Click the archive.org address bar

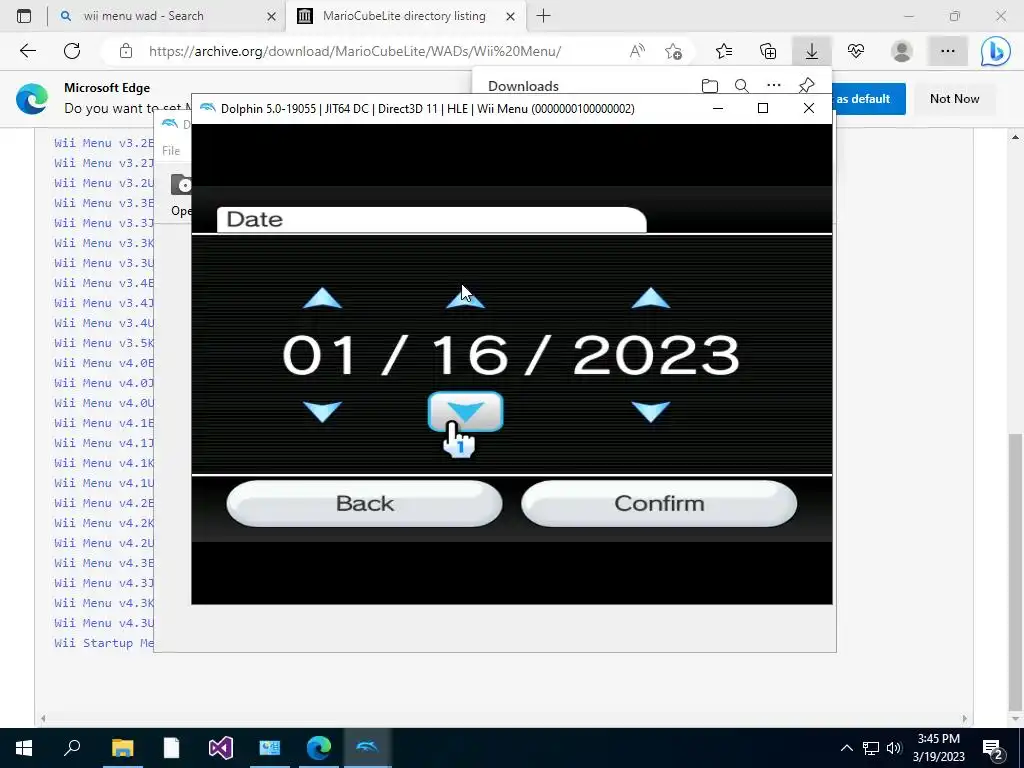(x=355, y=51)
